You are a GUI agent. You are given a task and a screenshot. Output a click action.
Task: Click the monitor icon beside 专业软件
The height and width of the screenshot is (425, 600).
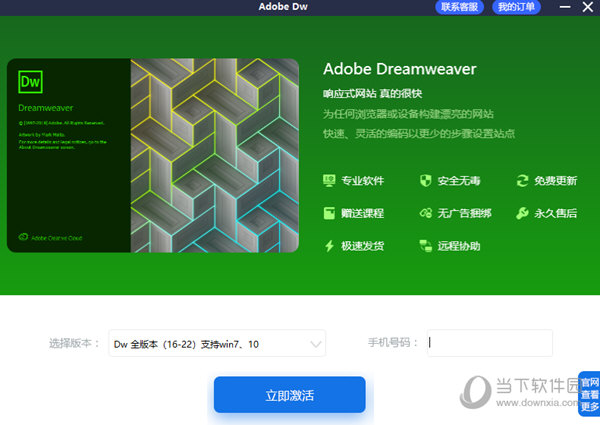click(x=329, y=181)
